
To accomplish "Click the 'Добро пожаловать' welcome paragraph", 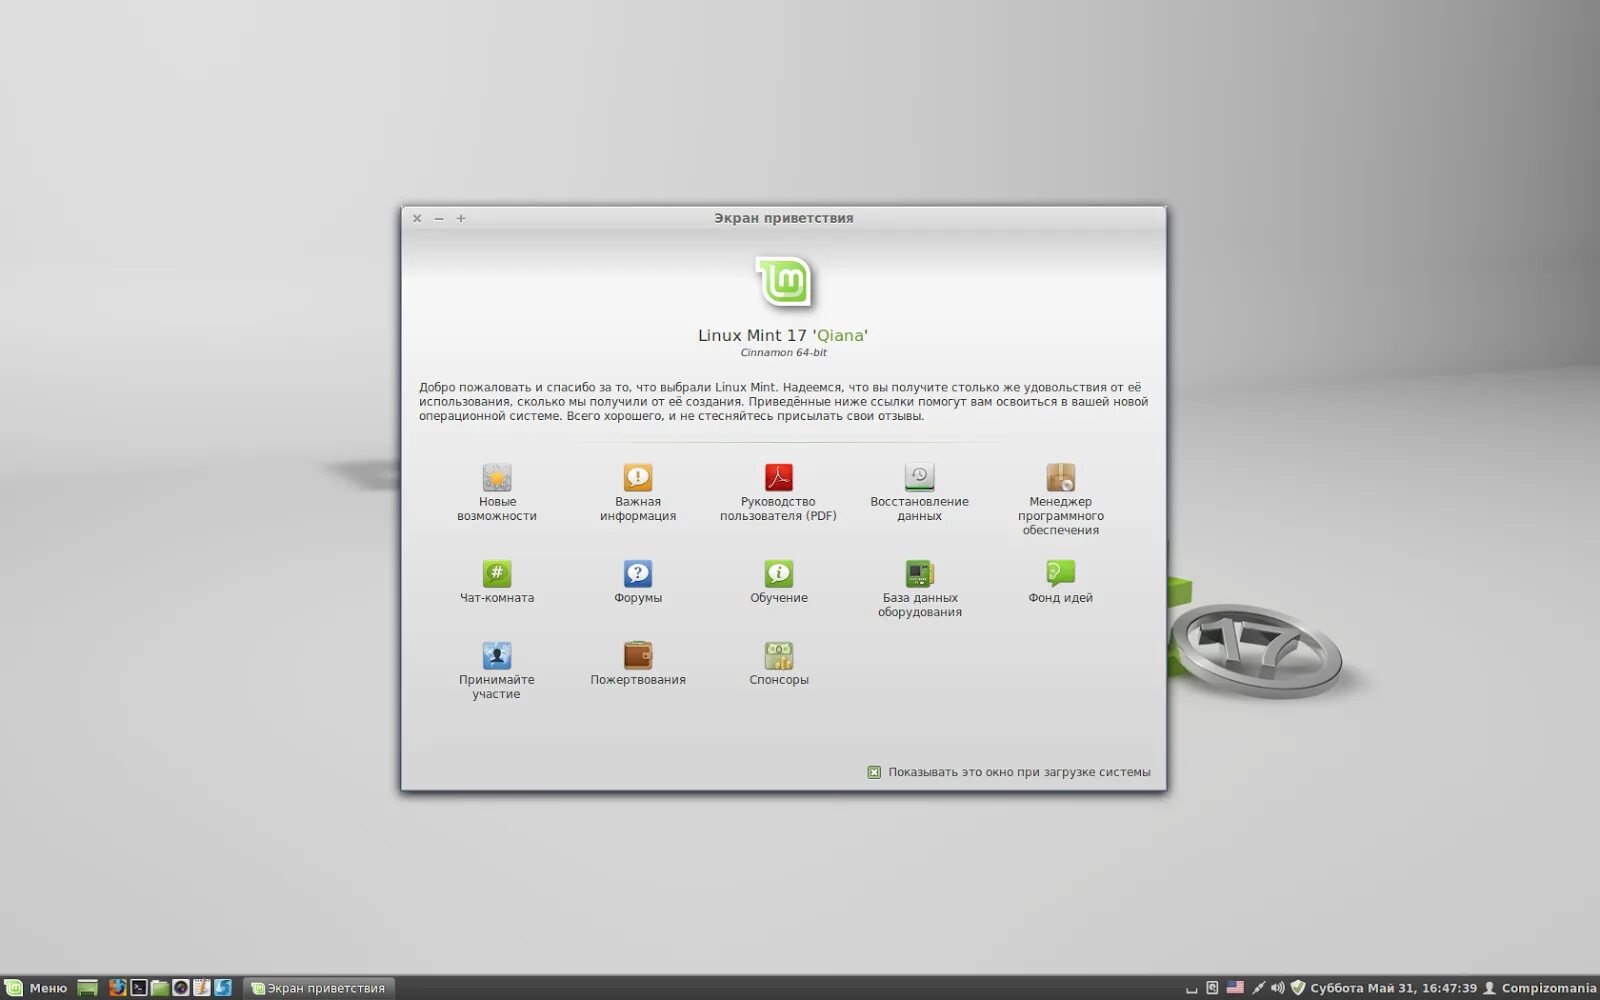I will tap(783, 402).
